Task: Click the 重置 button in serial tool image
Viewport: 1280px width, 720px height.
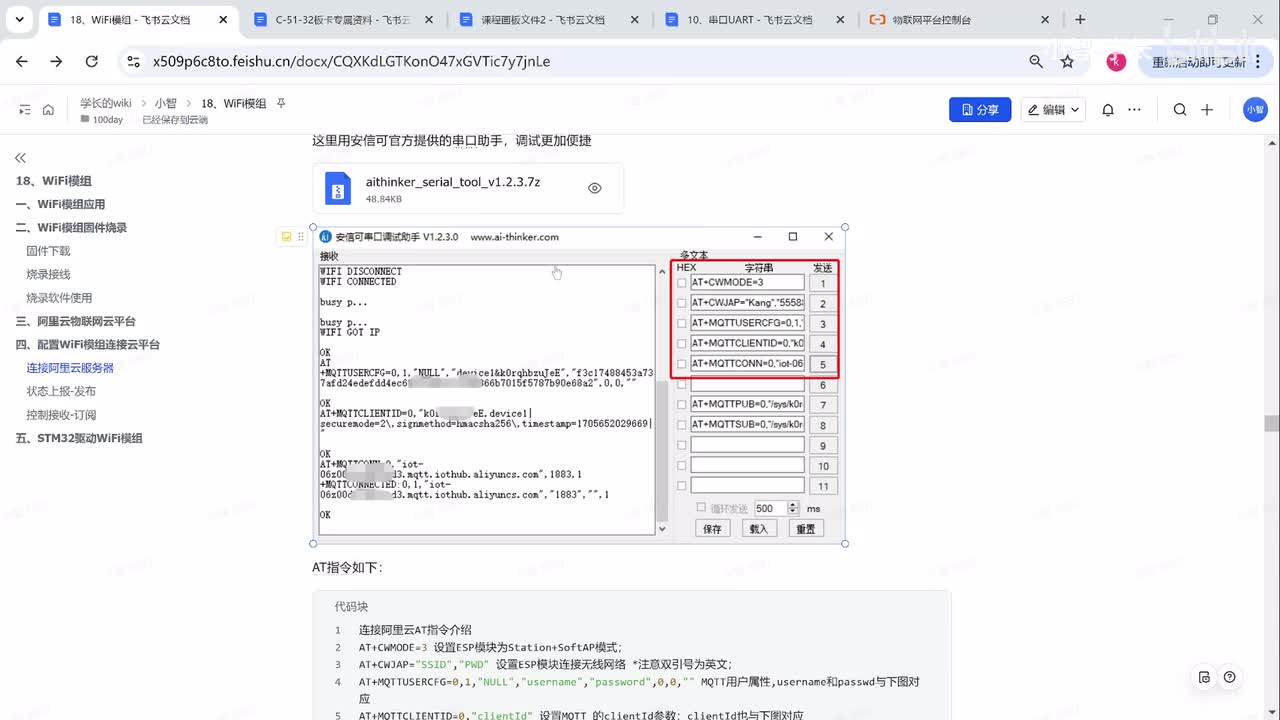Action: 805,529
